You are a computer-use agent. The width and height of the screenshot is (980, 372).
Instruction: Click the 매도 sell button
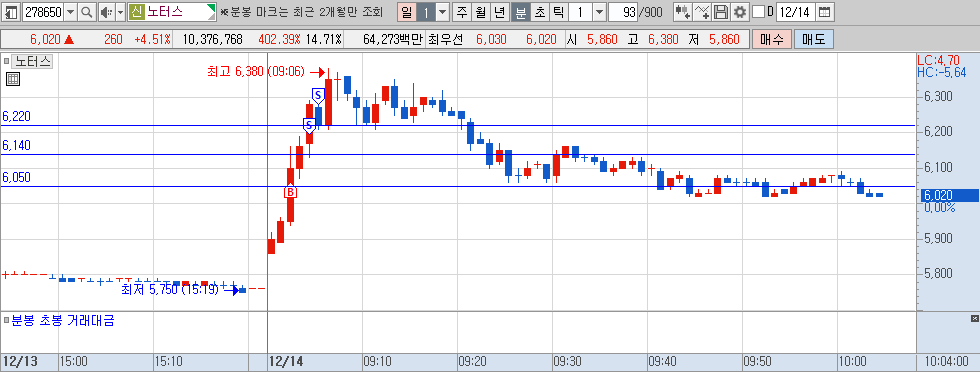click(x=814, y=39)
